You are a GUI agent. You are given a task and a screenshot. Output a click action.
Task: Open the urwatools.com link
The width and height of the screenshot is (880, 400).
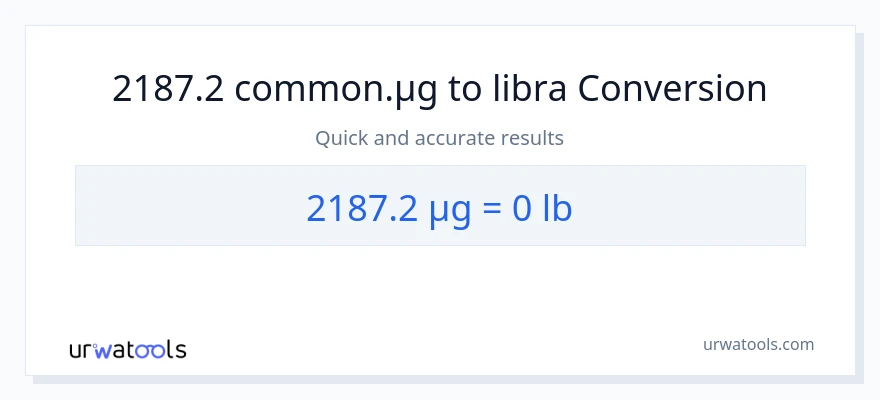pyautogui.click(x=758, y=345)
